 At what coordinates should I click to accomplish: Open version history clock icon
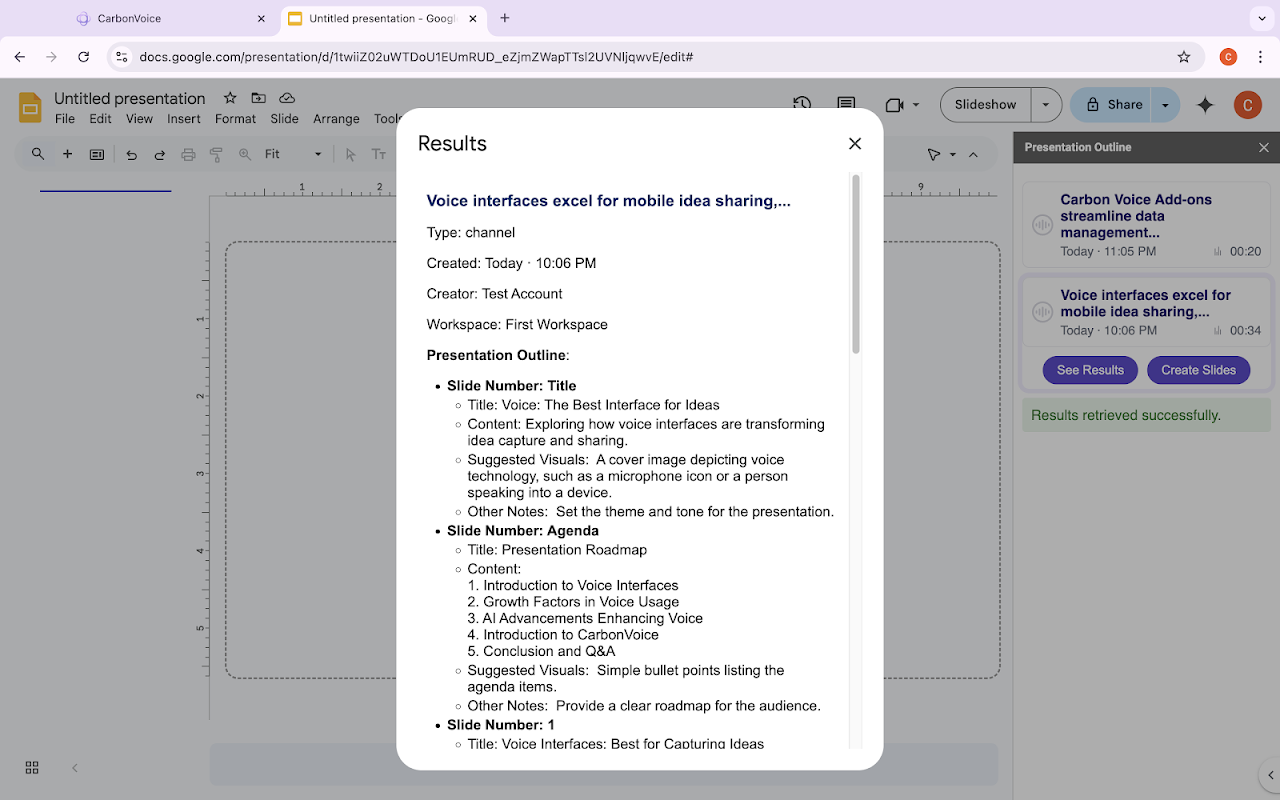802,105
